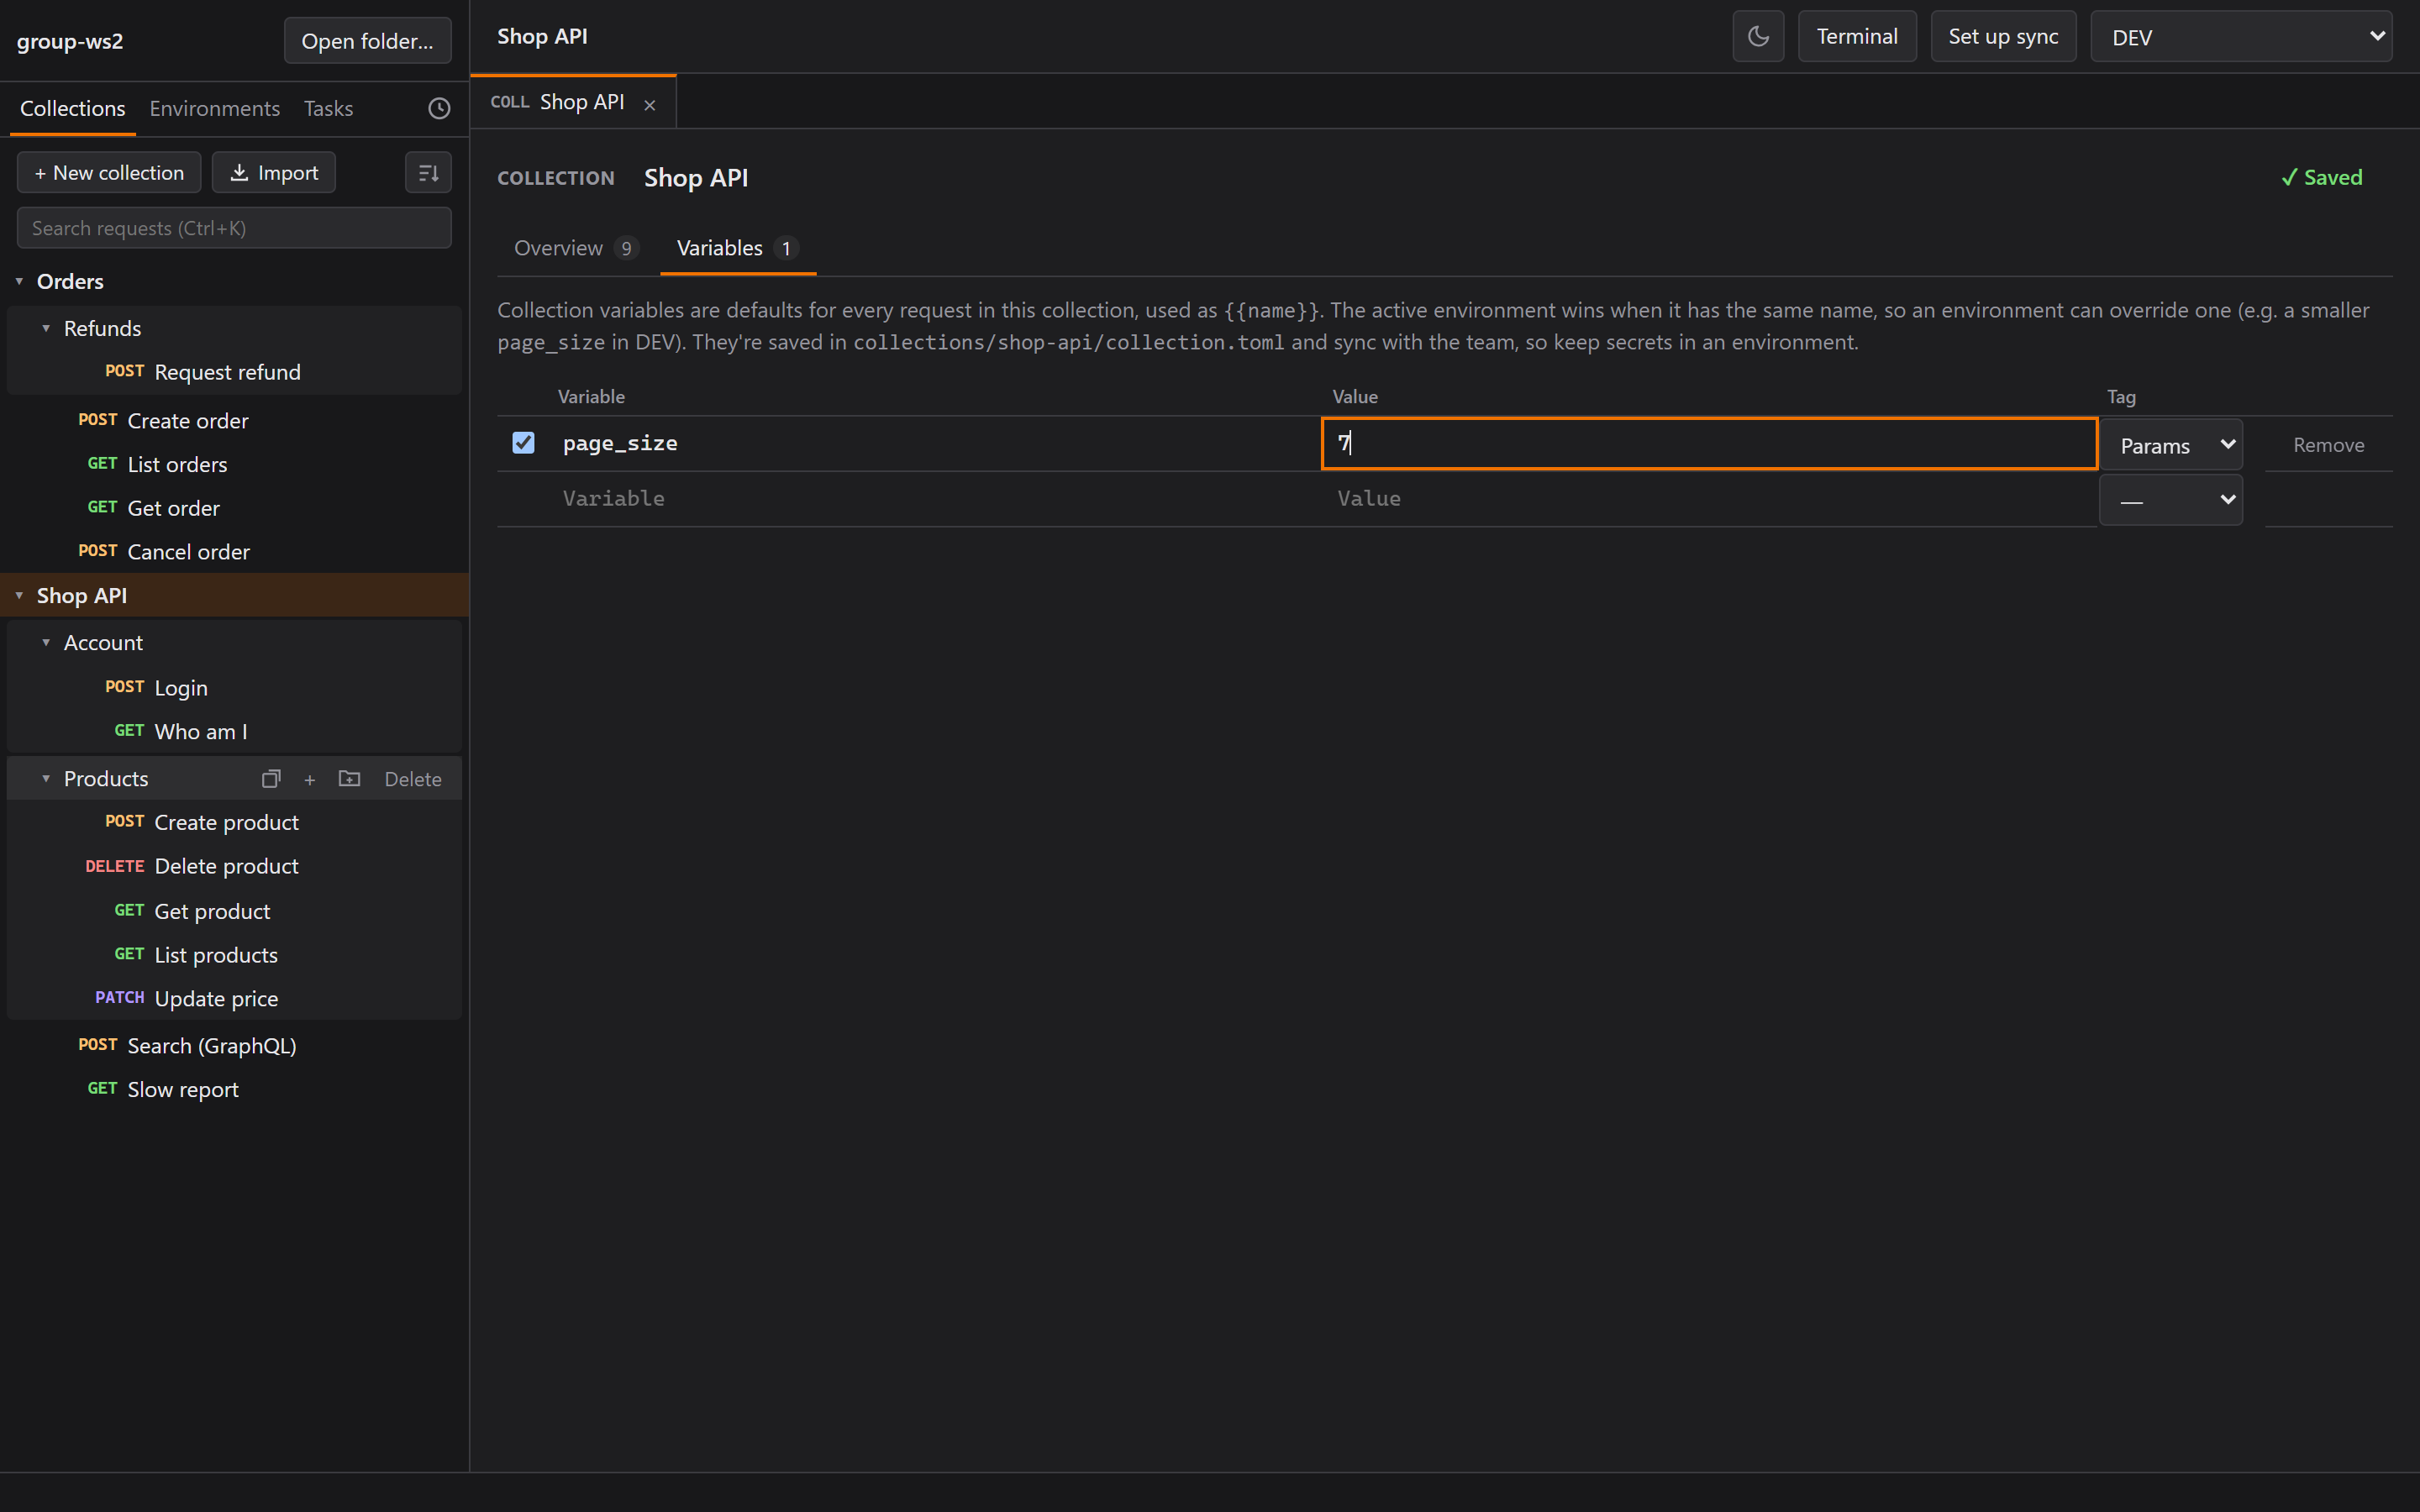Viewport: 2420px width, 1512px height.
Task: Collapse the Account folder
Action: tap(46, 643)
